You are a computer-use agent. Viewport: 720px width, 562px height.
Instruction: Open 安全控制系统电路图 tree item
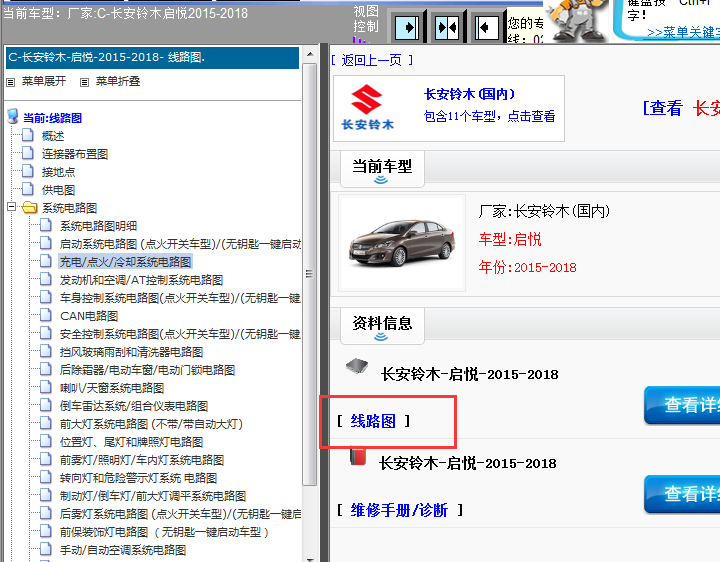tap(180, 334)
